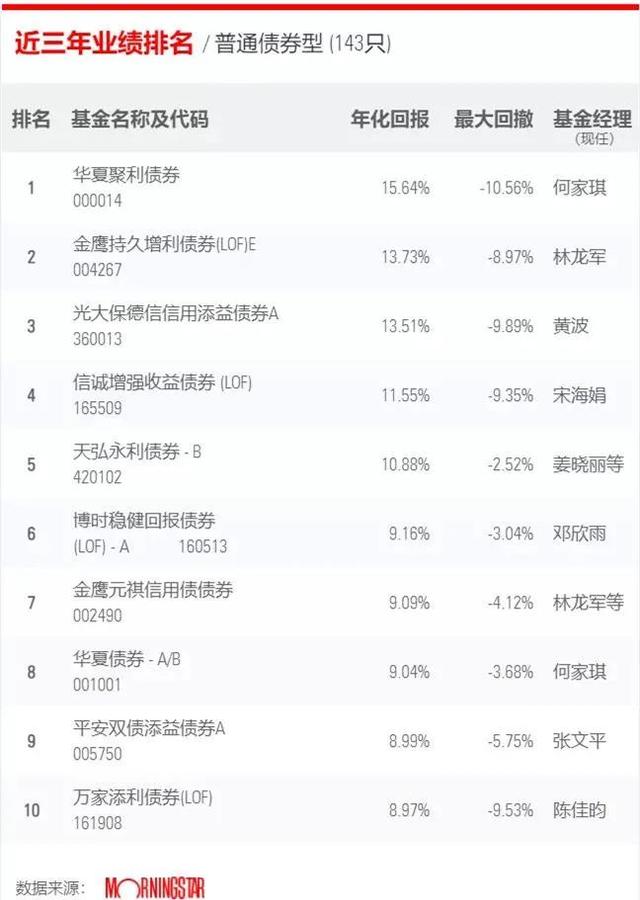Click fund manager 何家琪 in first row
The image size is (640, 900).
(580, 188)
